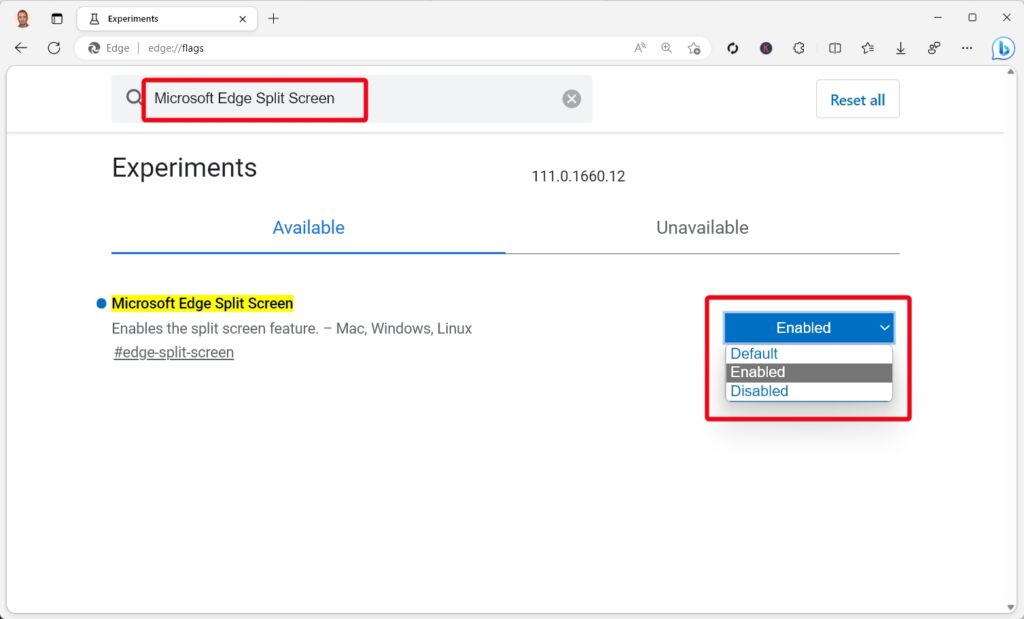This screenshot has width=1024, height=619.
Task: Open the Downloads toolbar icon
Action: click(901, 48)
